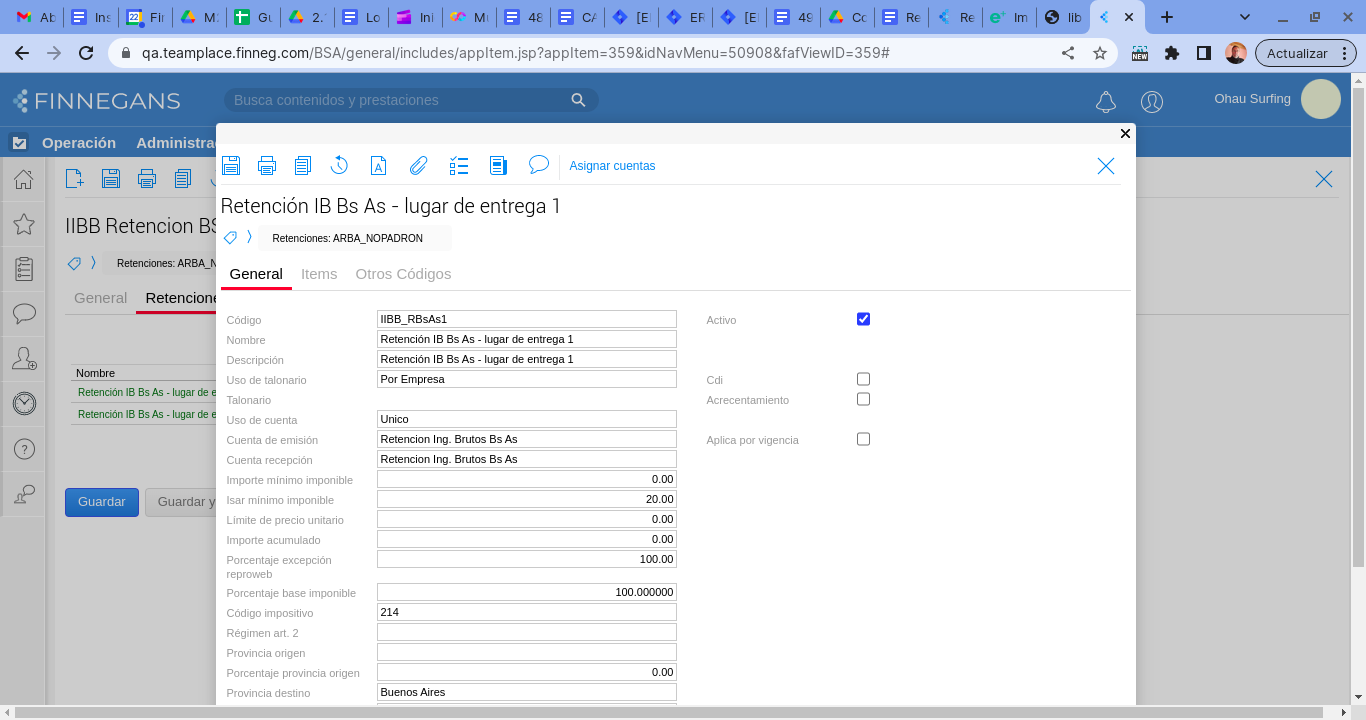Click the save disk icon in the dialog toolbar
Screen dimensions: 1366x720
[x=231, y=166]
